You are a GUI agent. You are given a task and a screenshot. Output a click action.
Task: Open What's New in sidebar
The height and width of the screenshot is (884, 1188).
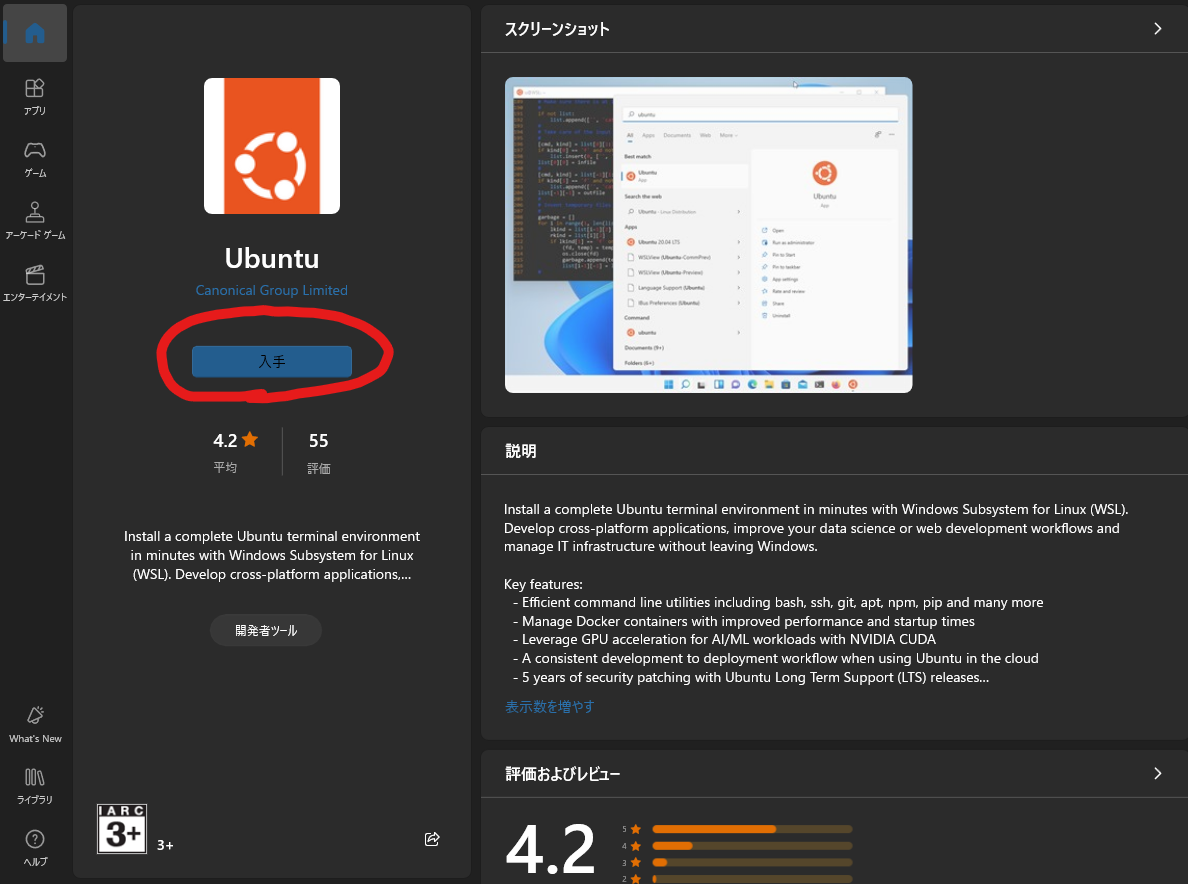click(35, 725)
